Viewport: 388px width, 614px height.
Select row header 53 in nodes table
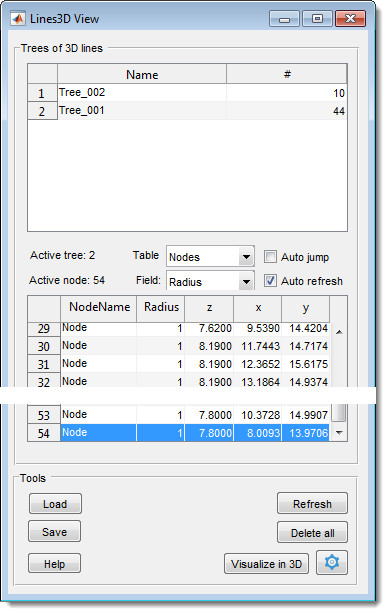click(x=44, y=415)
